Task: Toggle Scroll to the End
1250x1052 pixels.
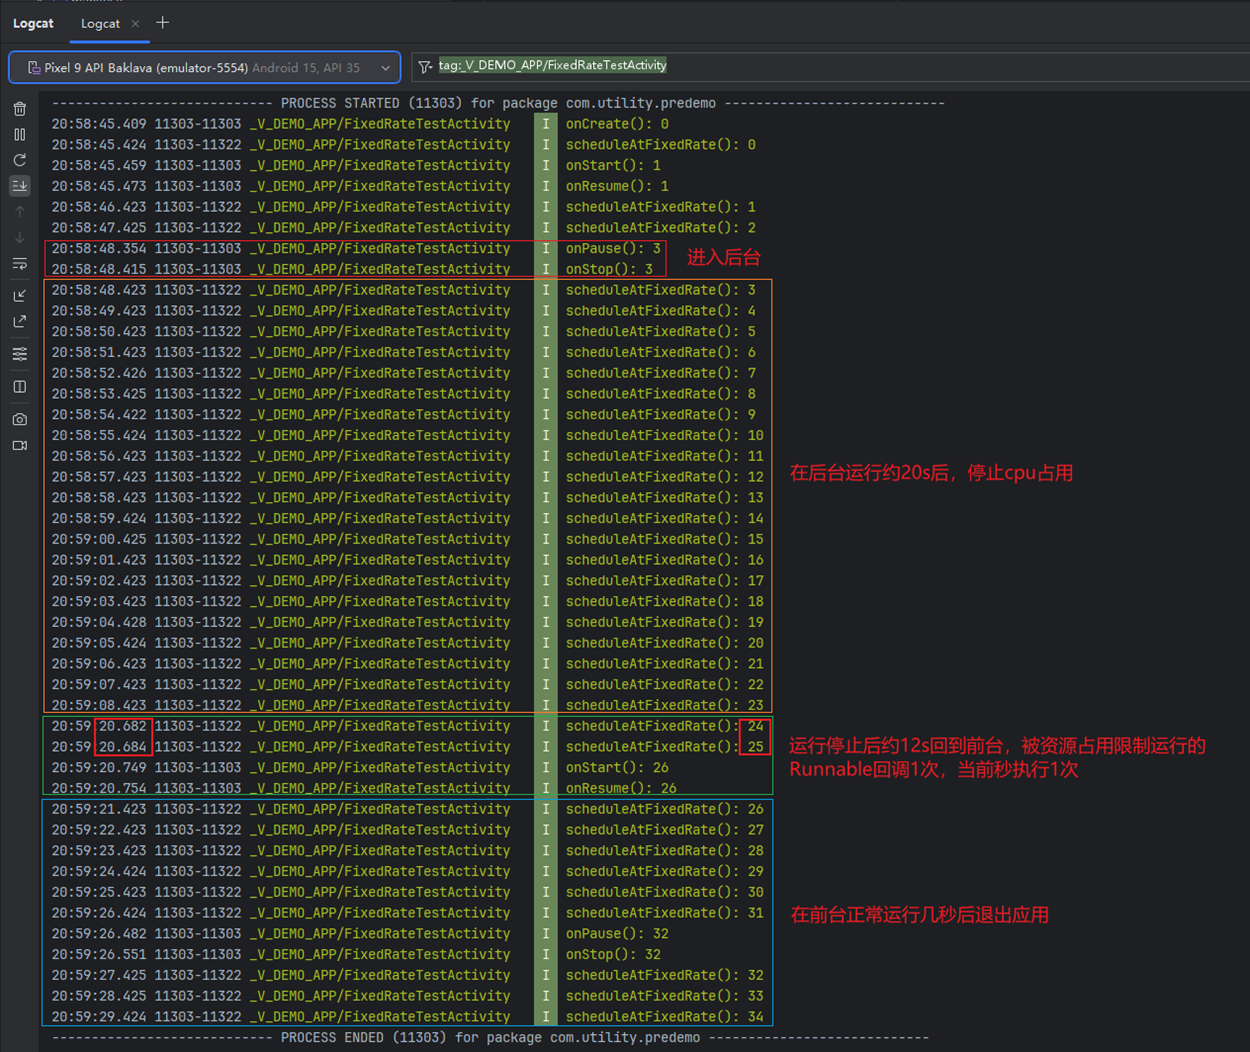Action: 20,186
